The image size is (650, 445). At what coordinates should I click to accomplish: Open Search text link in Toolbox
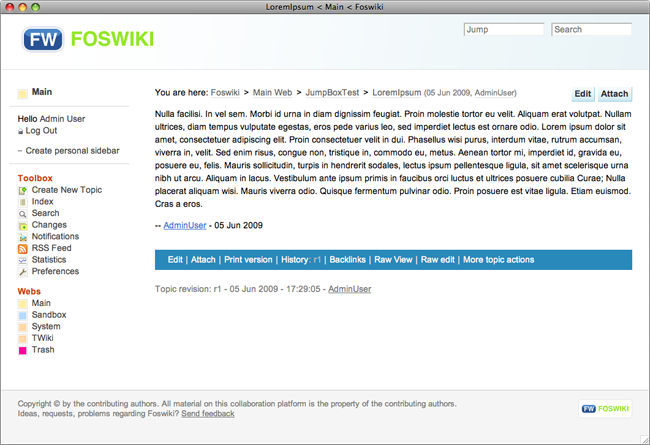pyautogui.click(x=46, y=213)
